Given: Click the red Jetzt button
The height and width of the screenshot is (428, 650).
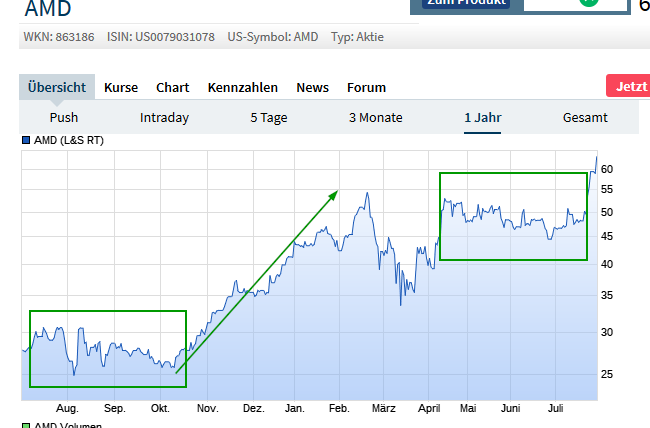Looking at the screenshot, I should coord(628,86).
